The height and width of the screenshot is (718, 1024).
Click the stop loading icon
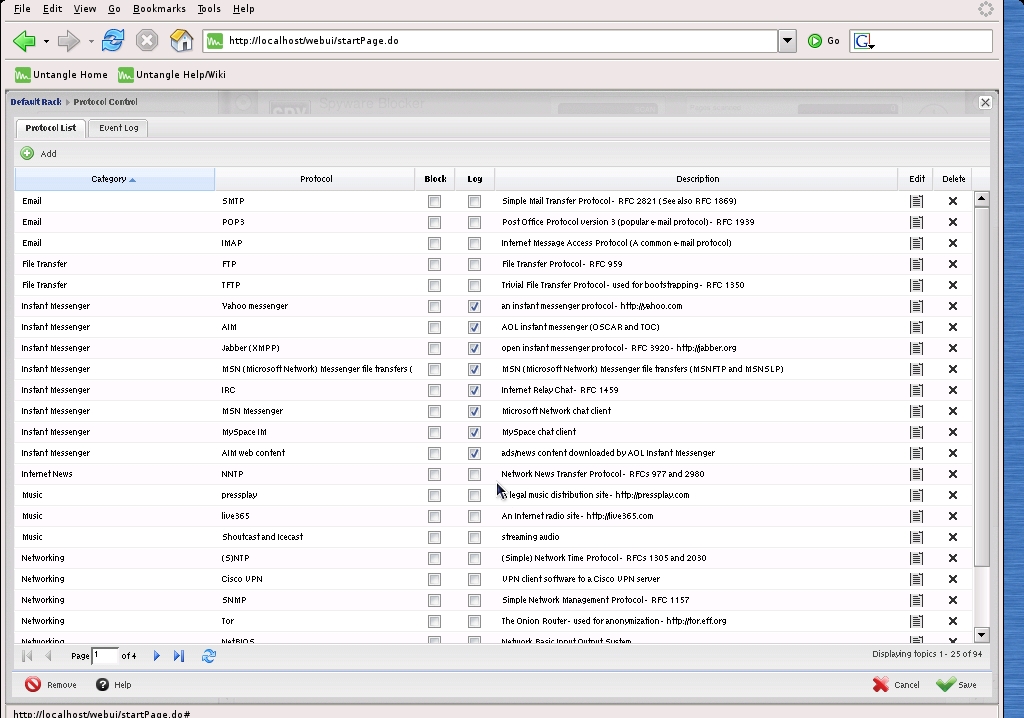pyautogui.click(x=147, y=41)
